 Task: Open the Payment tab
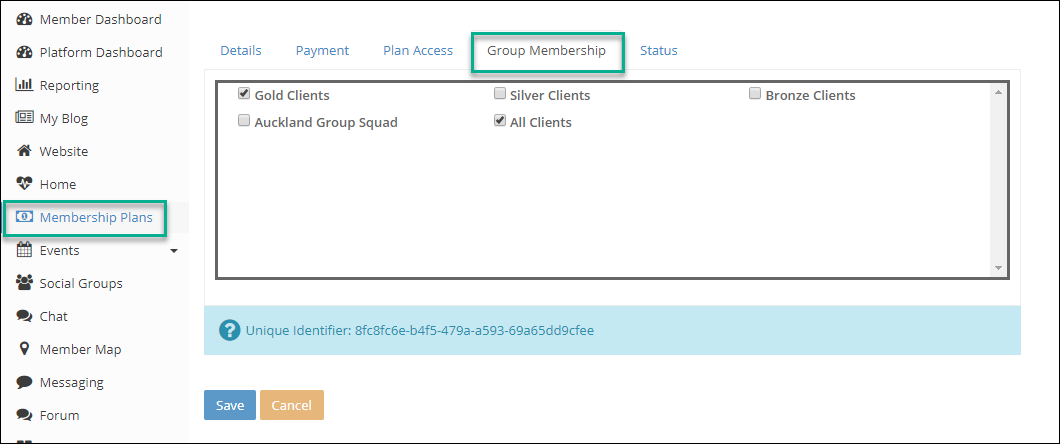(322, 51)
